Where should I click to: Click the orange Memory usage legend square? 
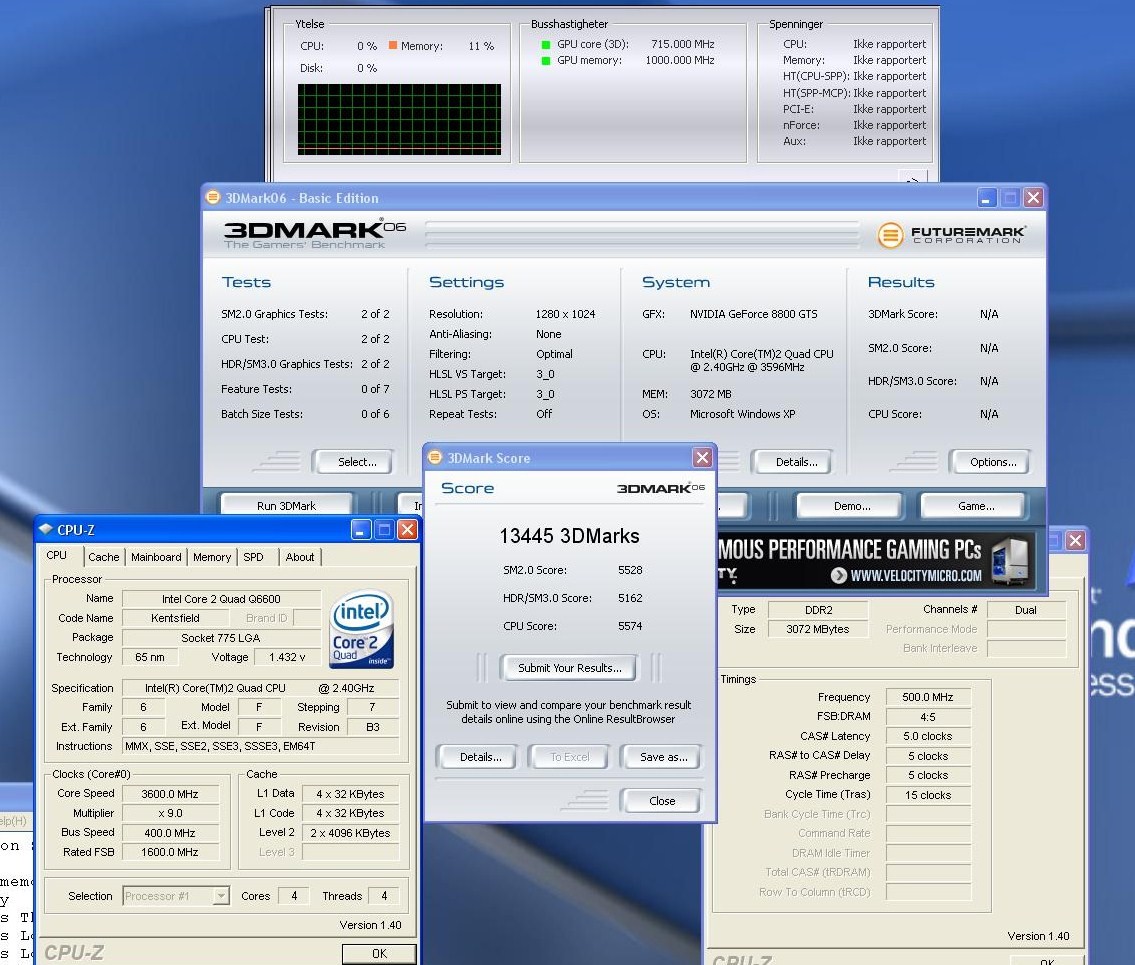(393, 45)
